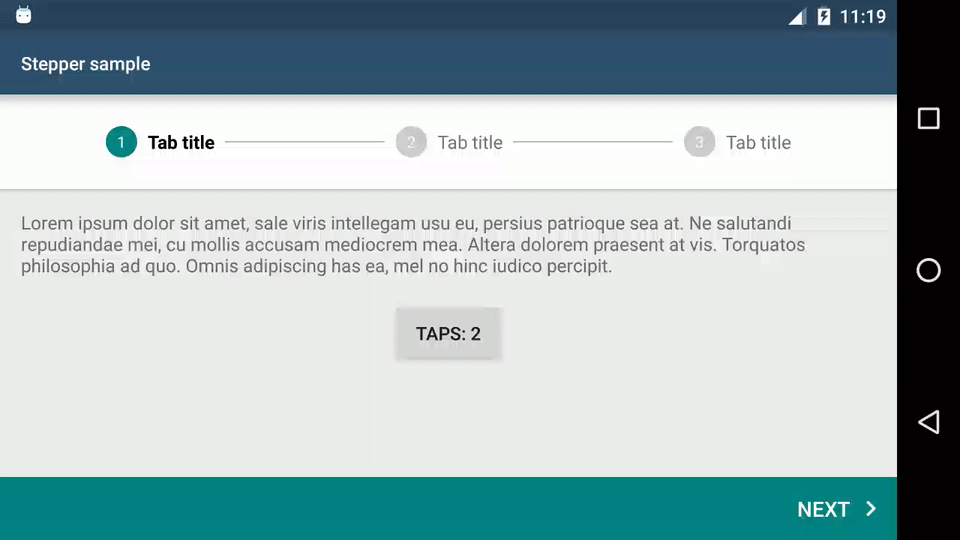Tap the NEXT text label
Viewport: 960px width, 540px height.
pos(823,509)
